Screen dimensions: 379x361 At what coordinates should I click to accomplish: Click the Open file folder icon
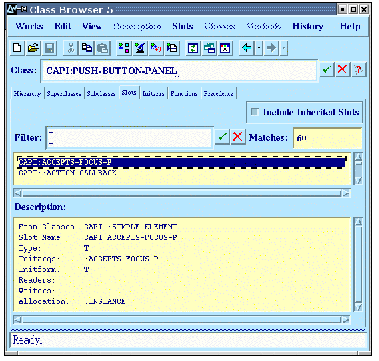click(33, 48)
